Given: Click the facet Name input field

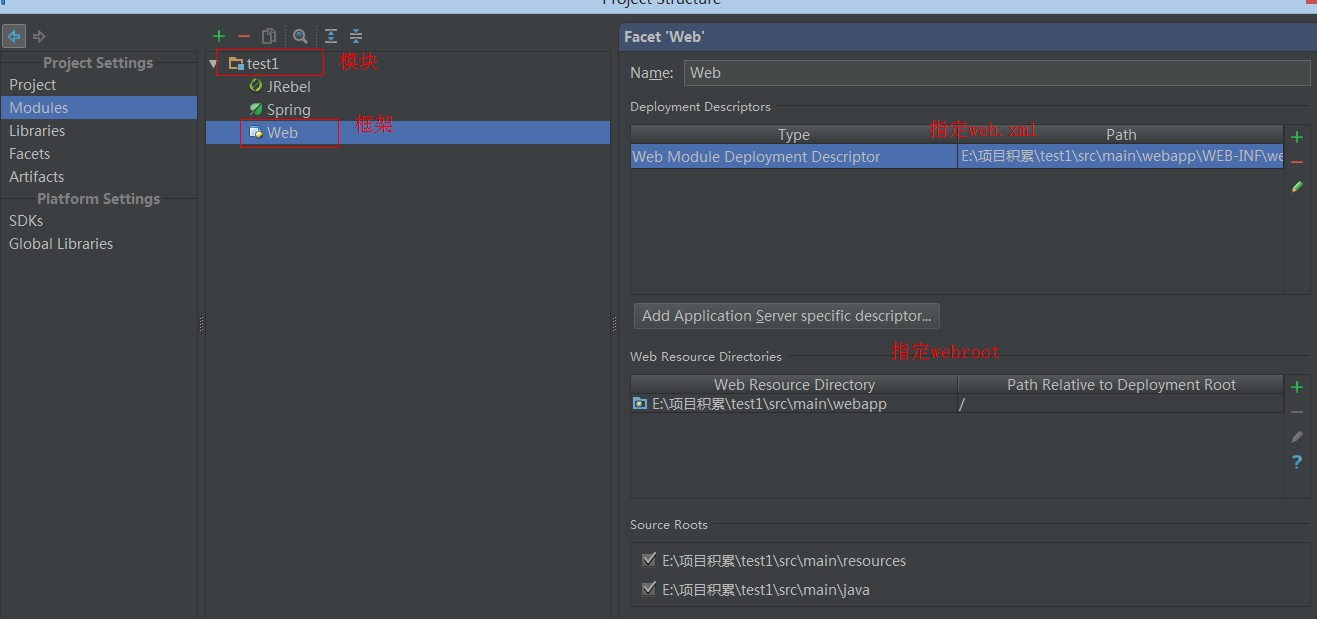Looking at the screenshot, I should [x=997, y=72].
